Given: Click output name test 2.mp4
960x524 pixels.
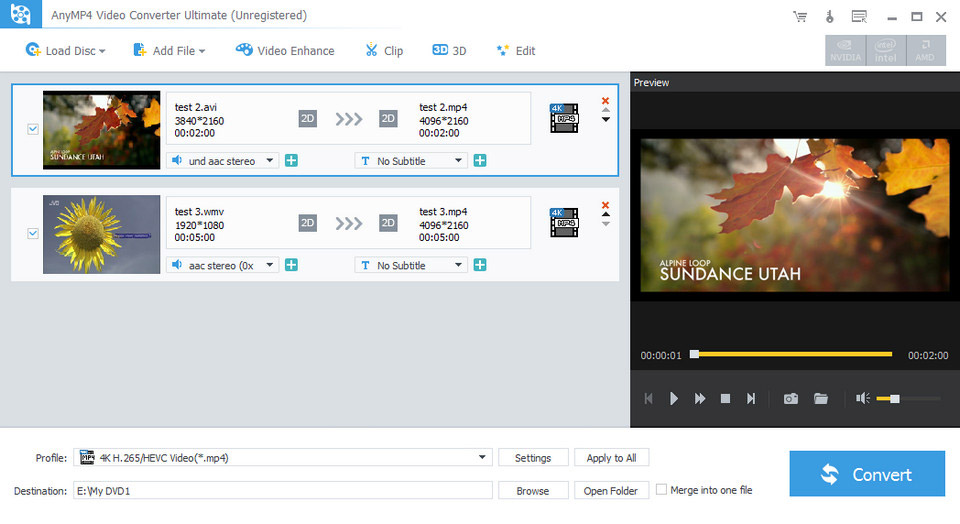Looking at the screenshot, I should click(x=443, y=107).
